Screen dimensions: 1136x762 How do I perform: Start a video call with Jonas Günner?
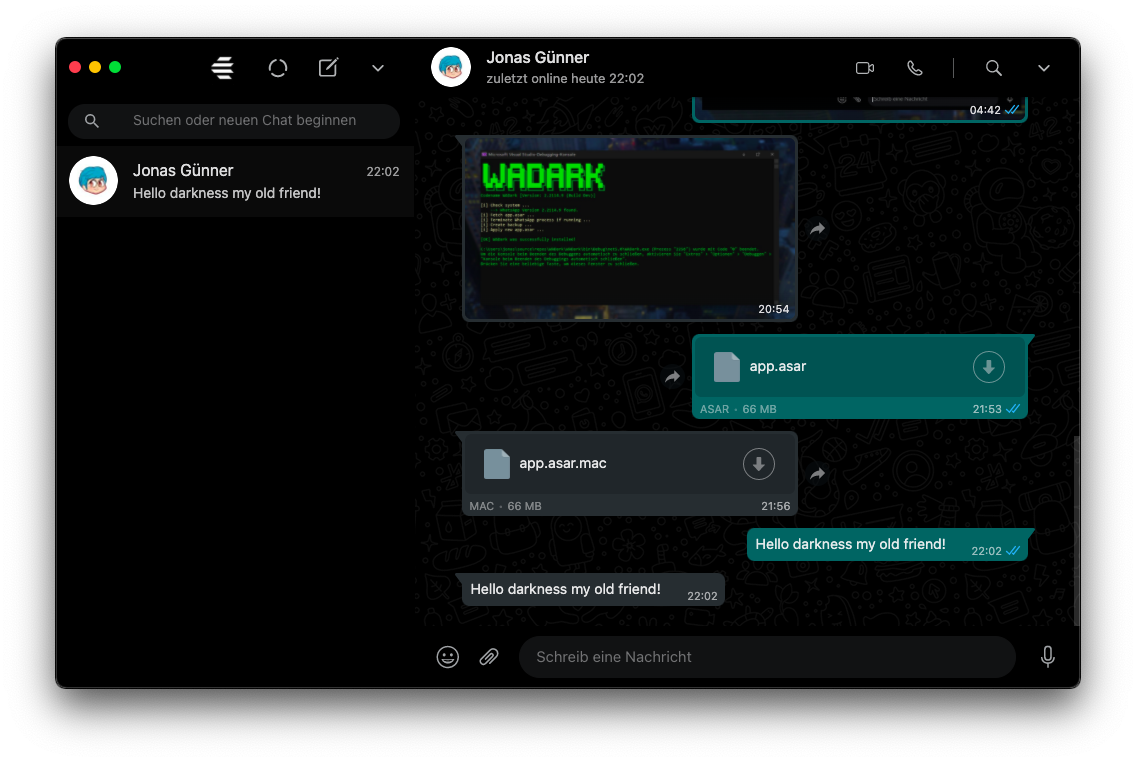pos(864,67)
